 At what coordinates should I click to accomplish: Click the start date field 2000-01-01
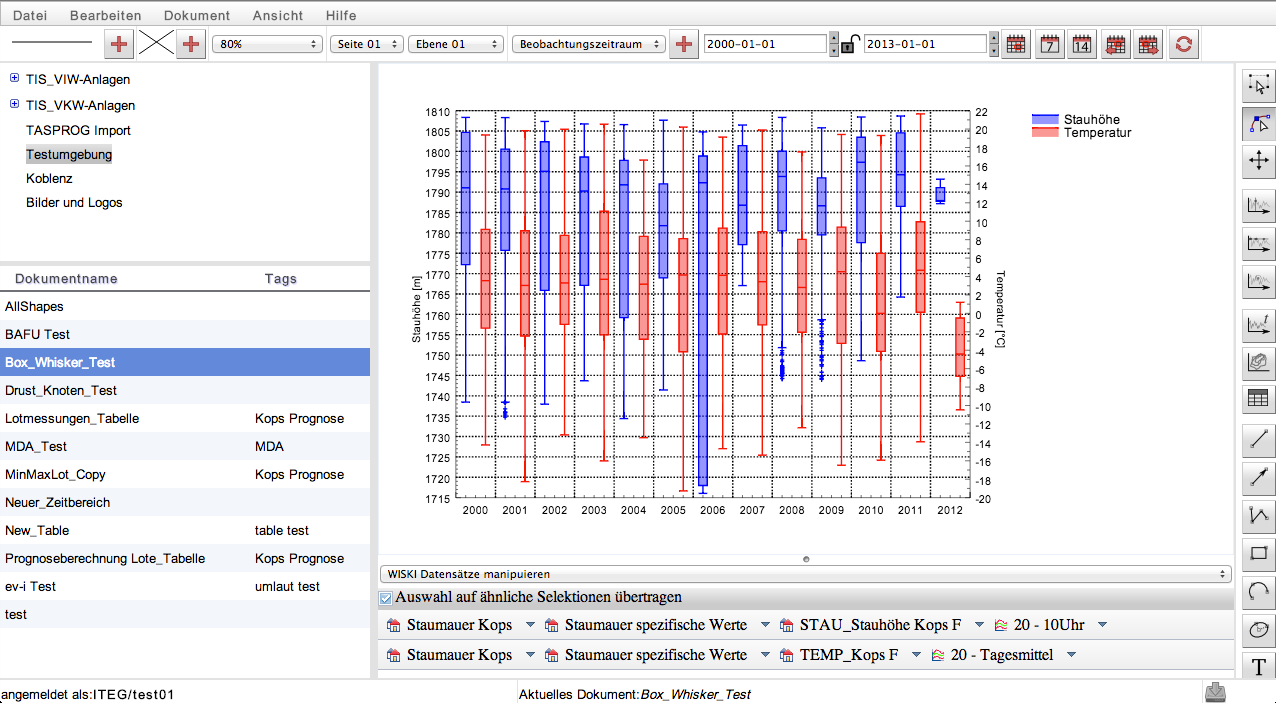(766, 44)
